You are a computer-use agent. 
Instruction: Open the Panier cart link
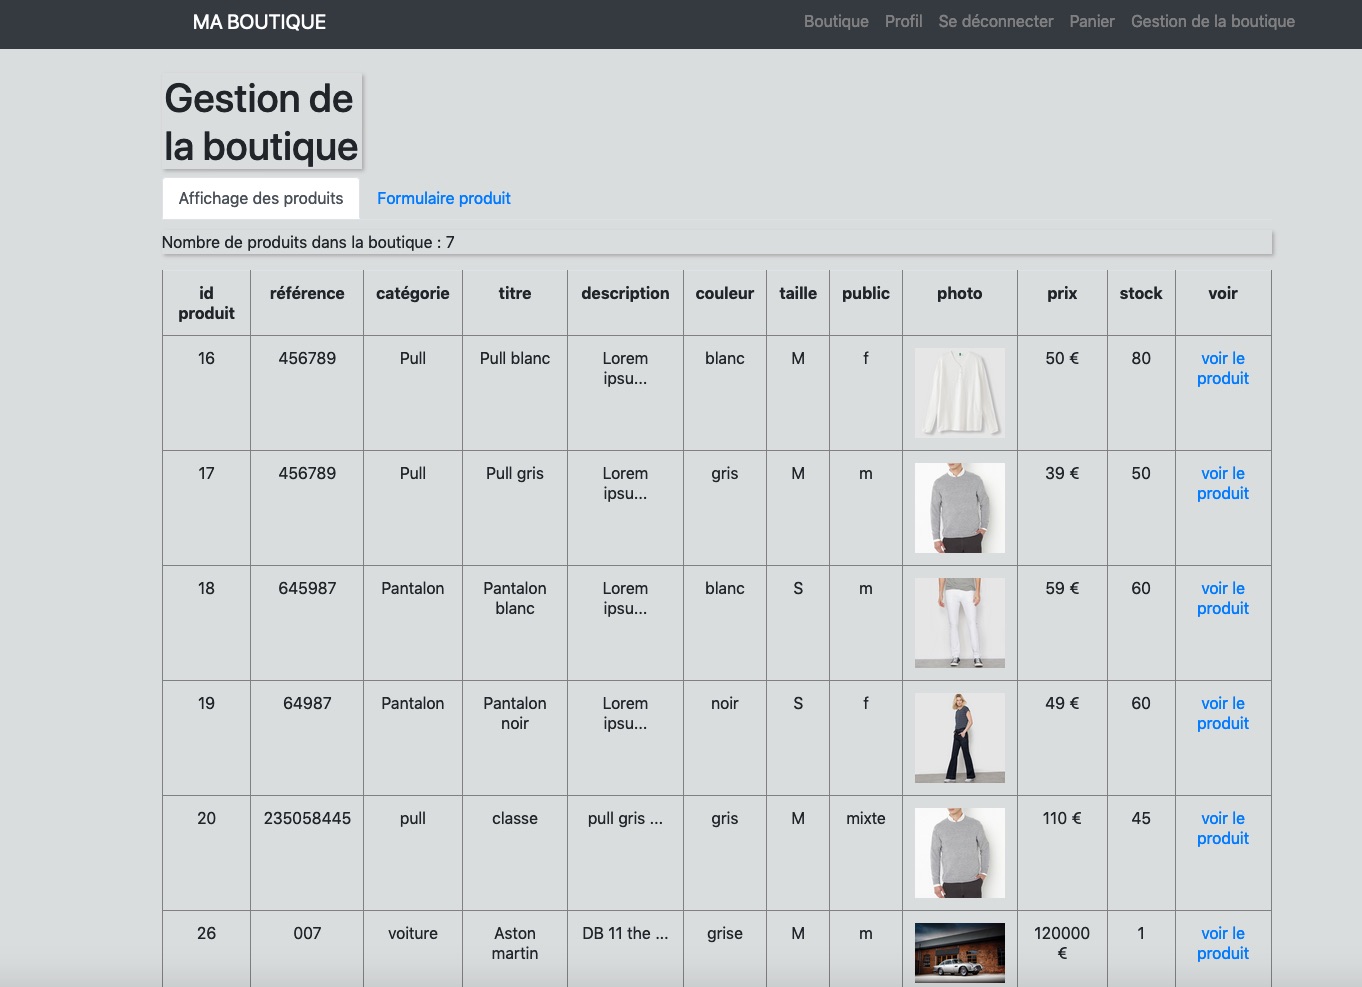tap(1091, 22)
